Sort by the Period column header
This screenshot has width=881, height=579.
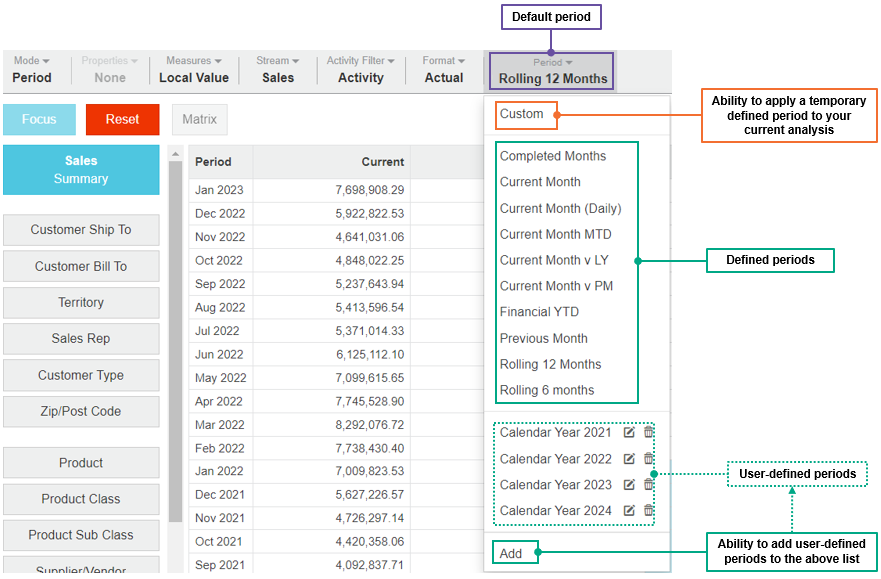(x=220, y=162)
